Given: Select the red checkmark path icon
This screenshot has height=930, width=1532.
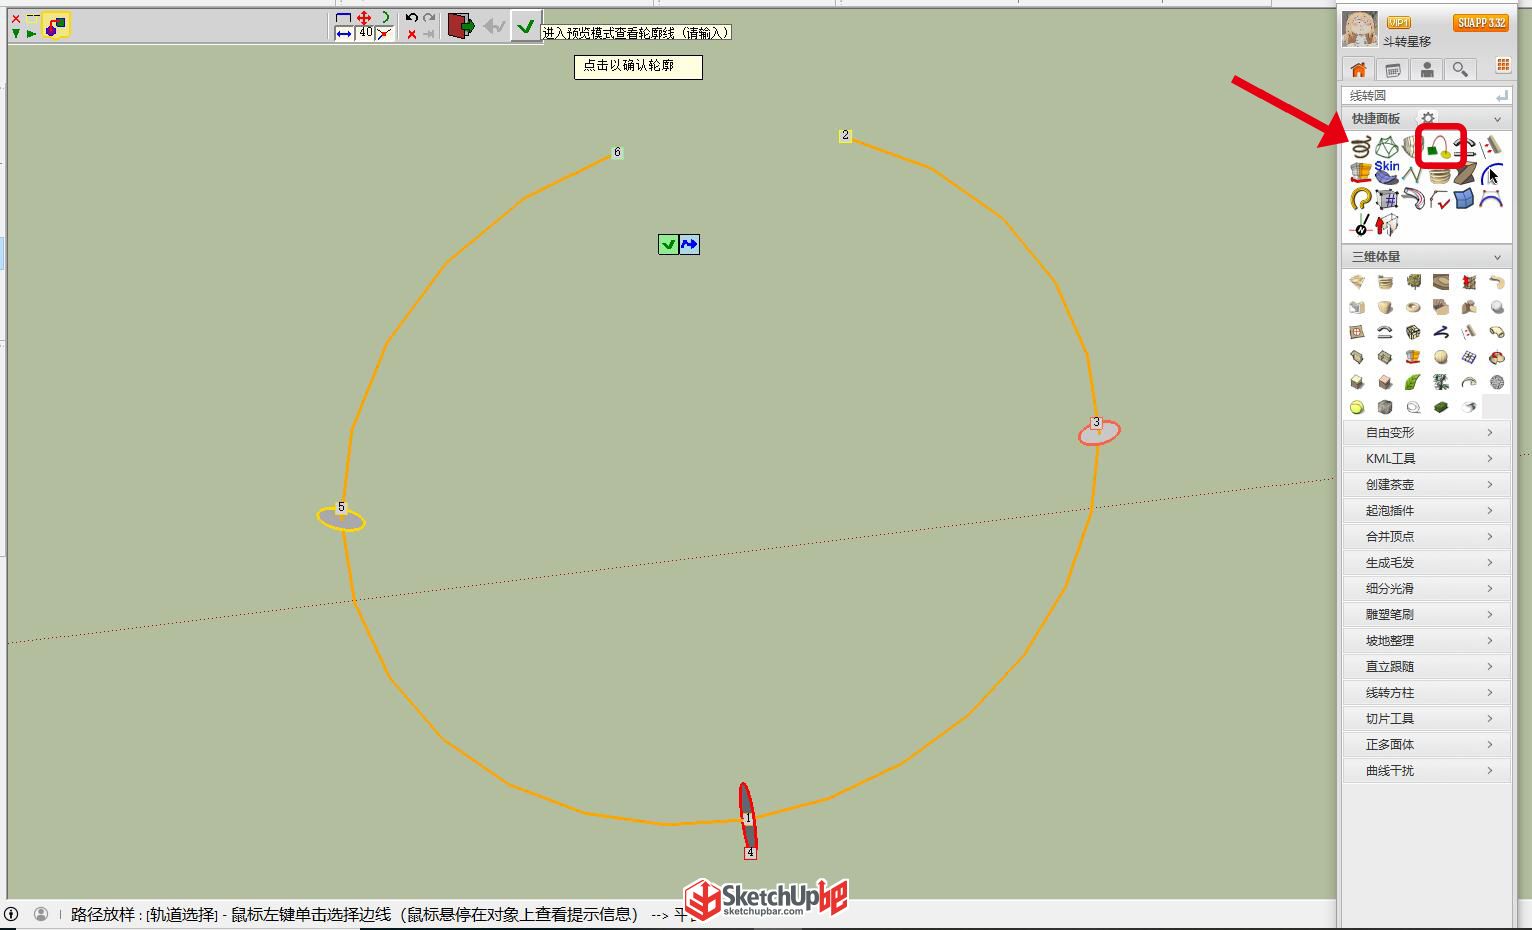Looking at the screenshot, I should tap(1440, 199).
